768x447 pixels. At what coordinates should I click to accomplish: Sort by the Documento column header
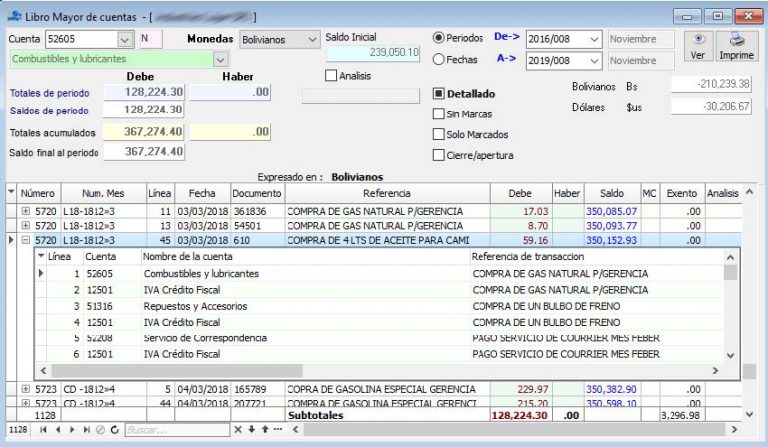click(x=257, y=193)
